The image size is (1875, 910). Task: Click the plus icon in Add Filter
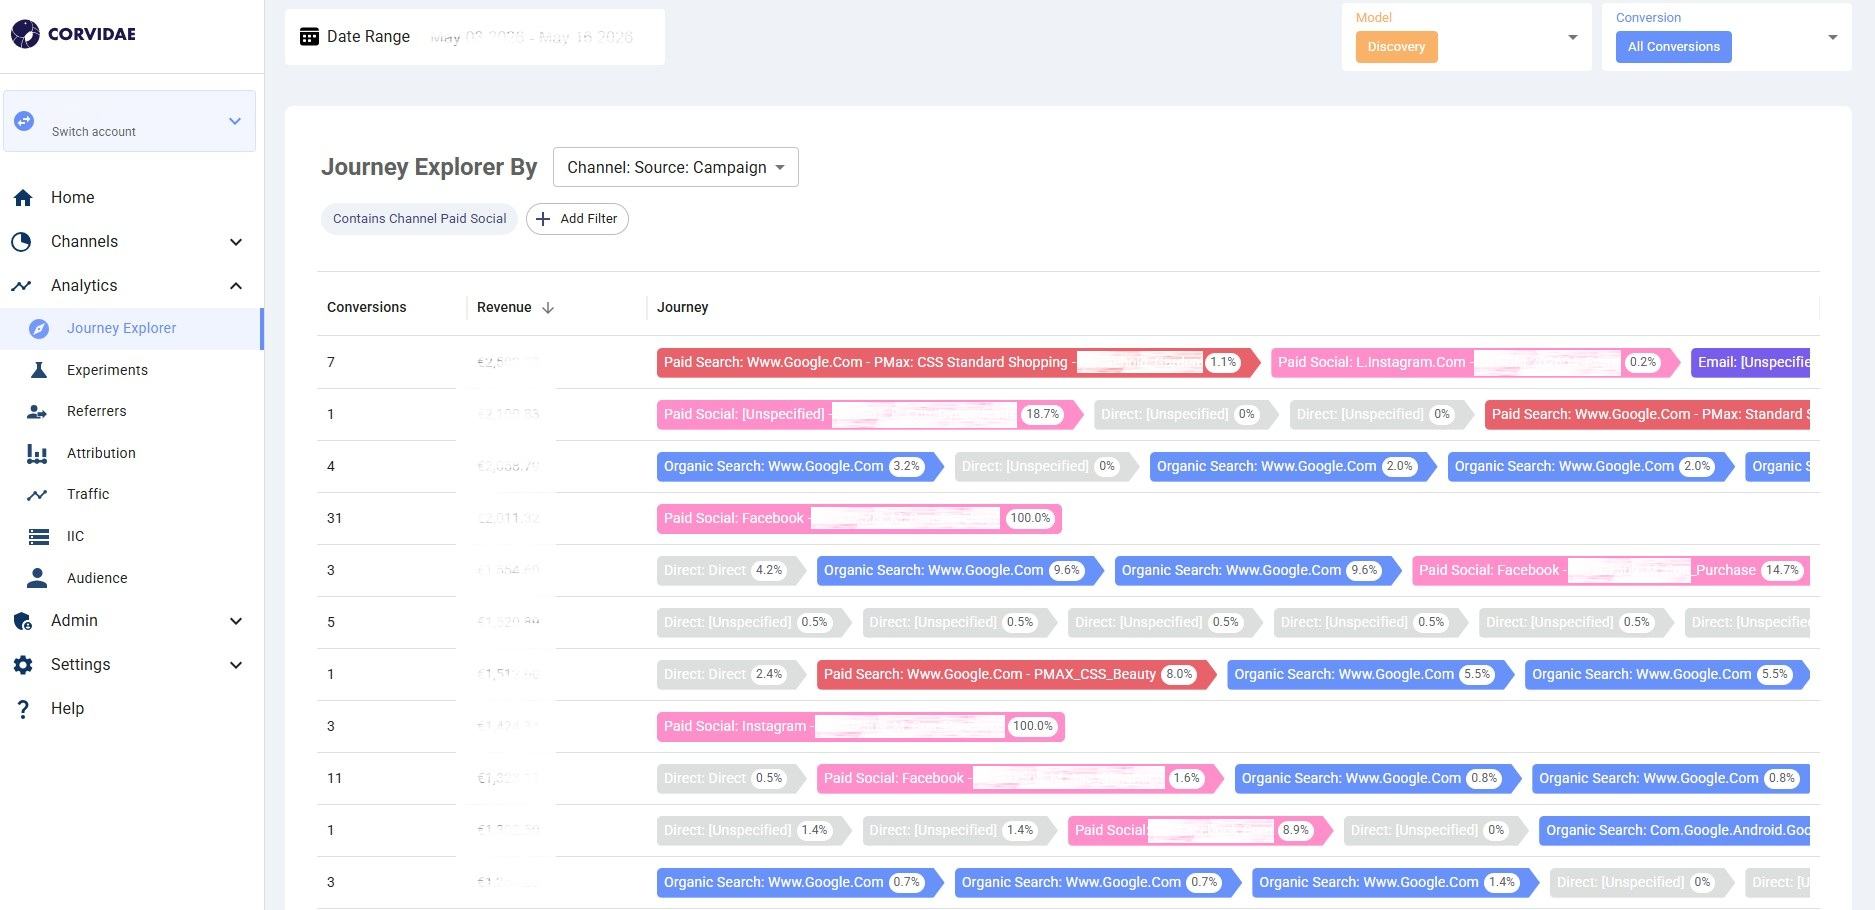543,219
